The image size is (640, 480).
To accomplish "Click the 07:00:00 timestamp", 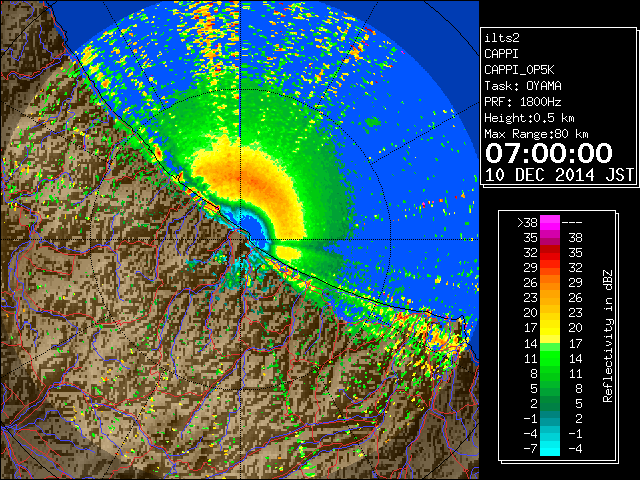I will (x=549, y=153).
